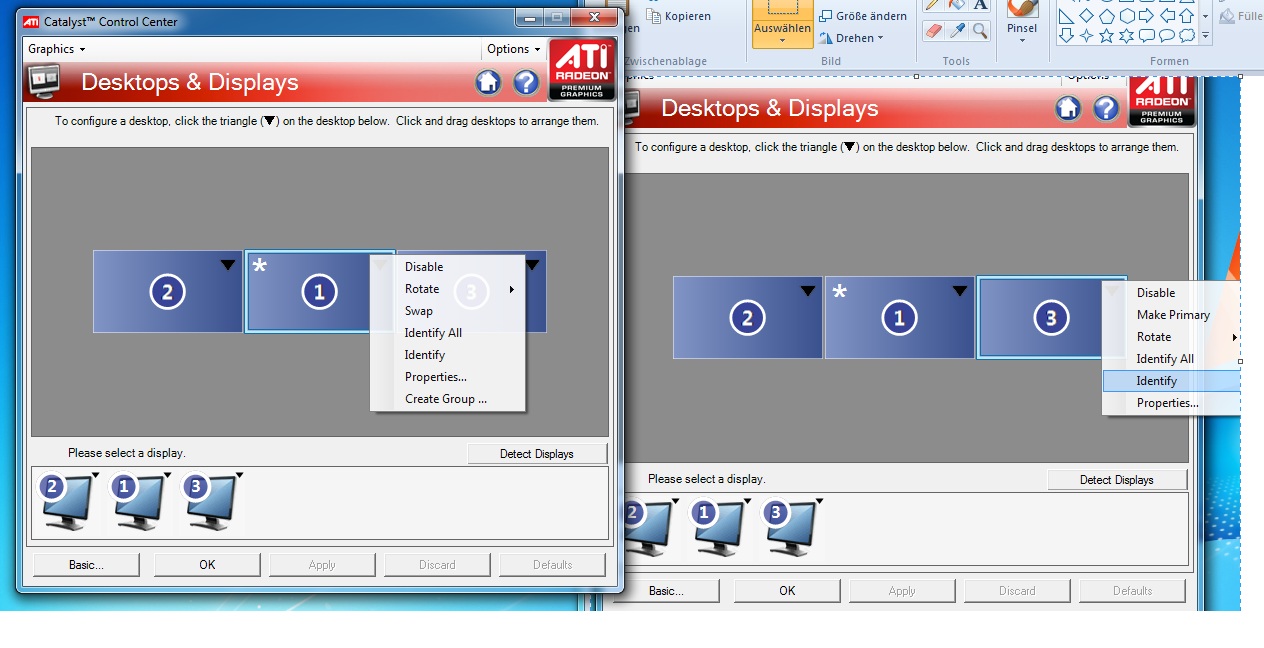The image size is (1264, 648).
Task: Choose the cloud callout shape in Paint
Action: pyautogui.click(x=1187, y=36)
